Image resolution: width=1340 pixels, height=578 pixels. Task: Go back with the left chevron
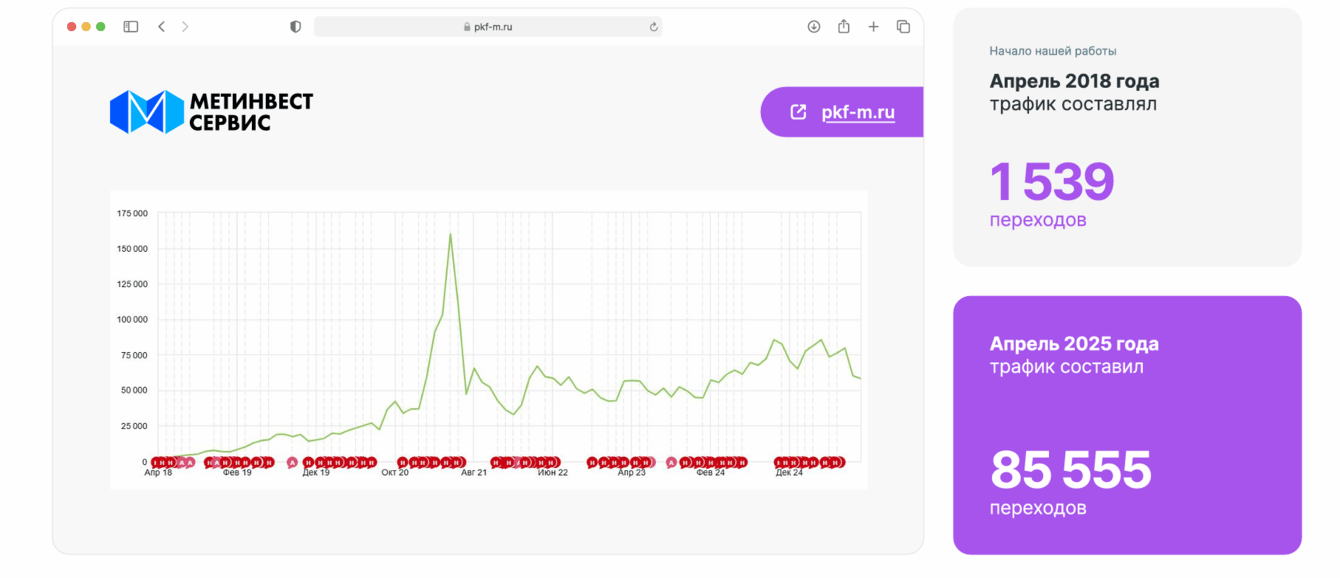[161, 27]
